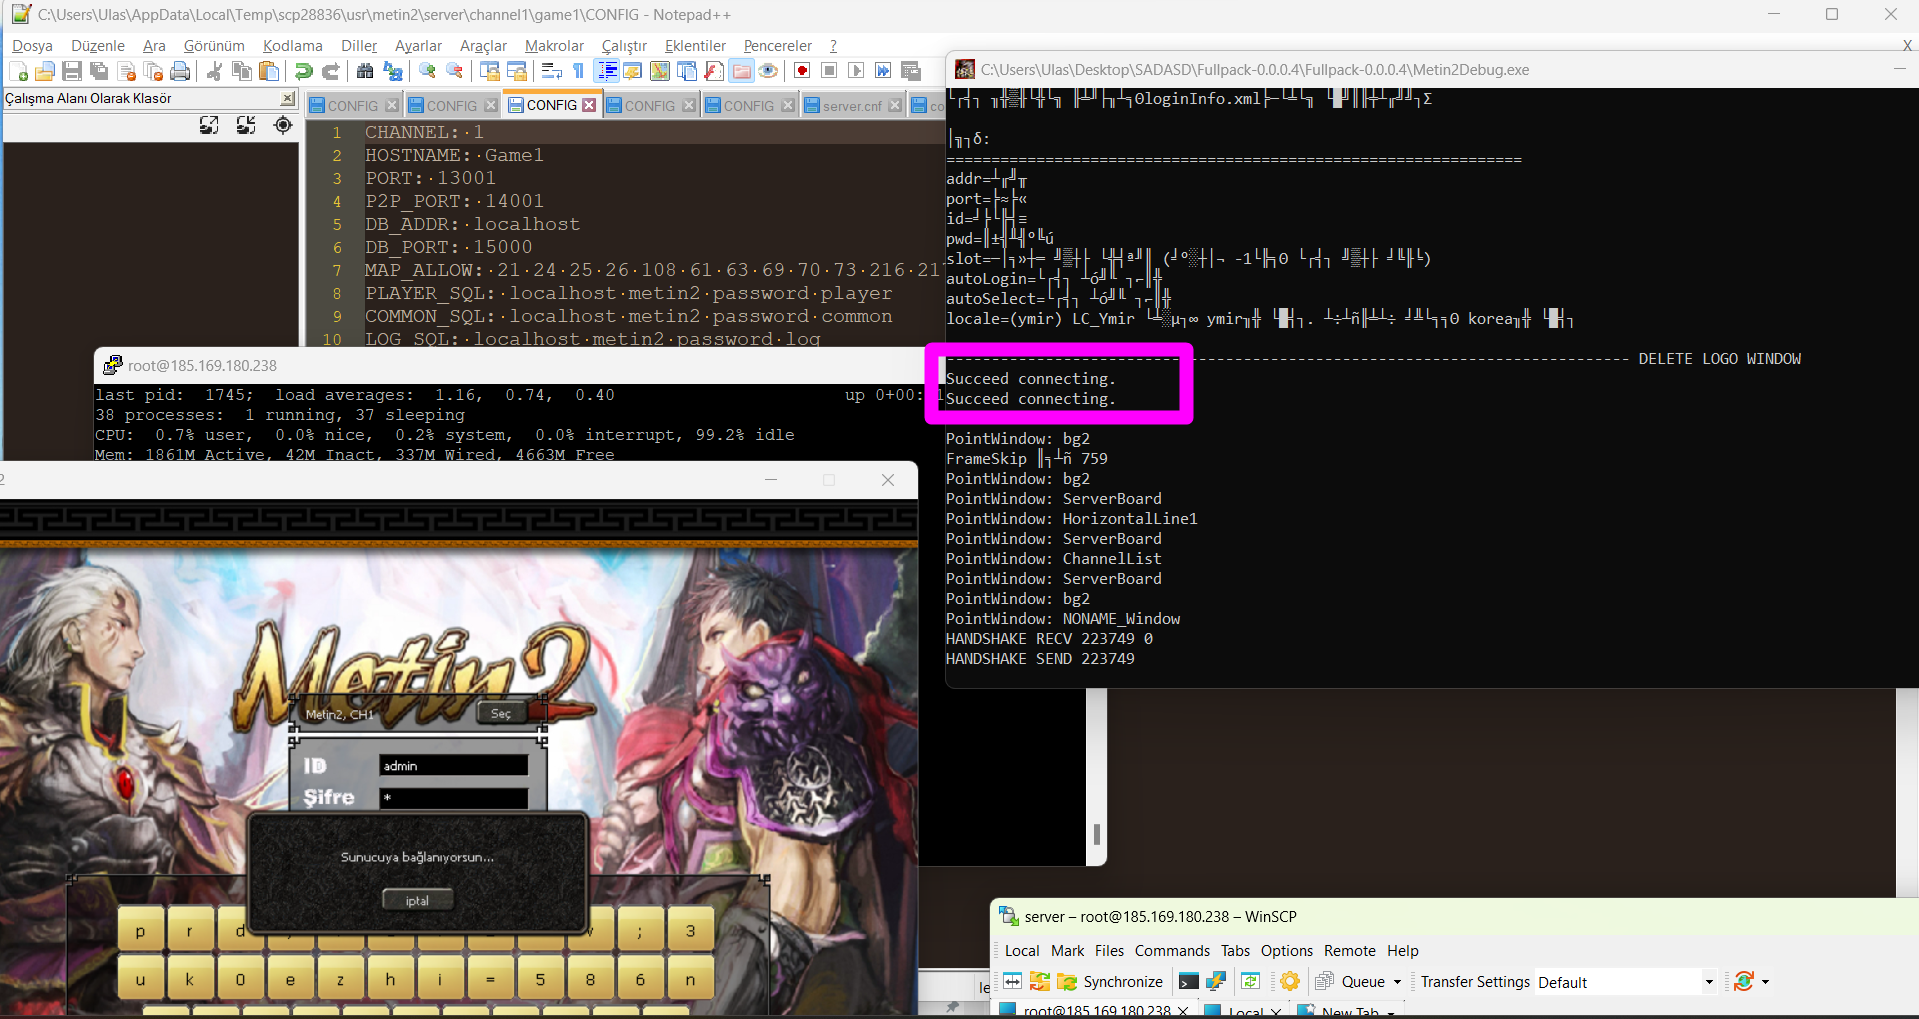
Task: Open WinSCP Preferences gear icon
Action: coord(1290,981)
